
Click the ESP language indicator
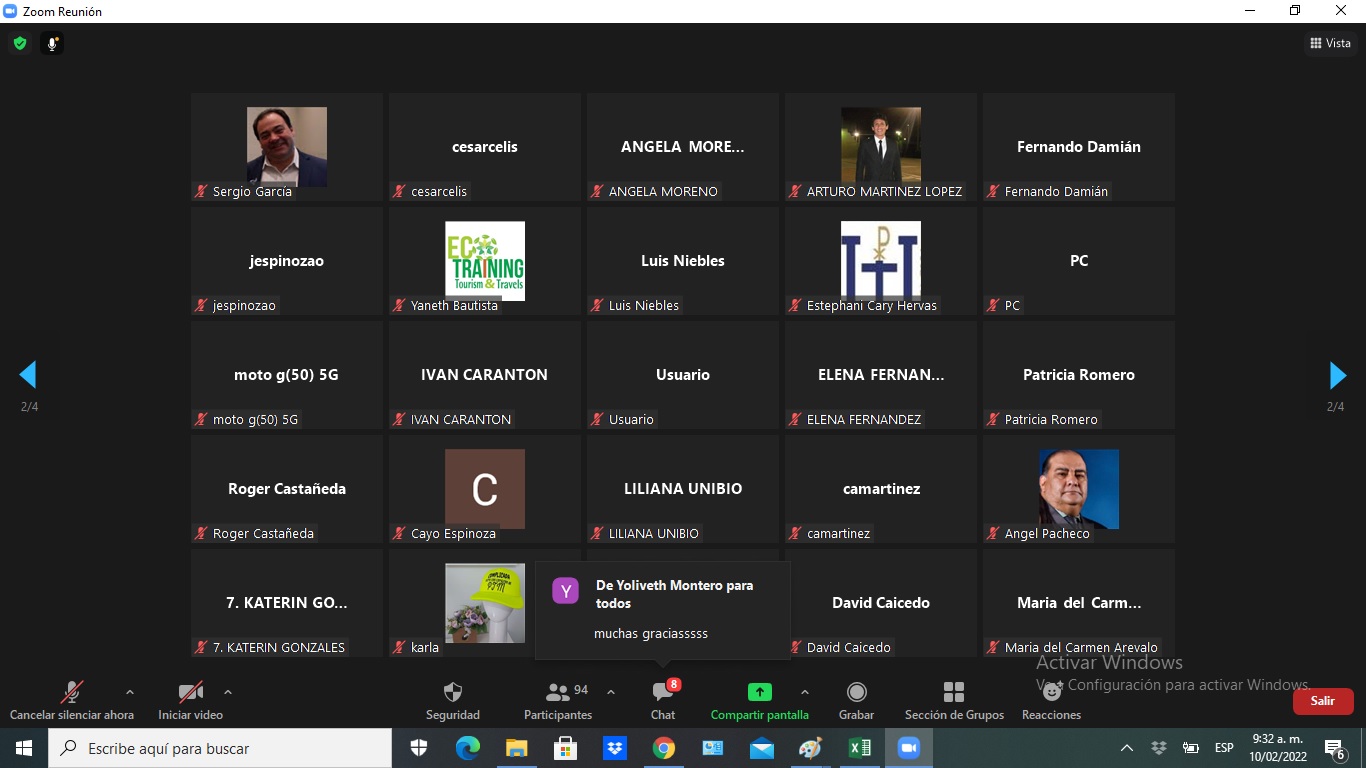[x=1224, y=748]
